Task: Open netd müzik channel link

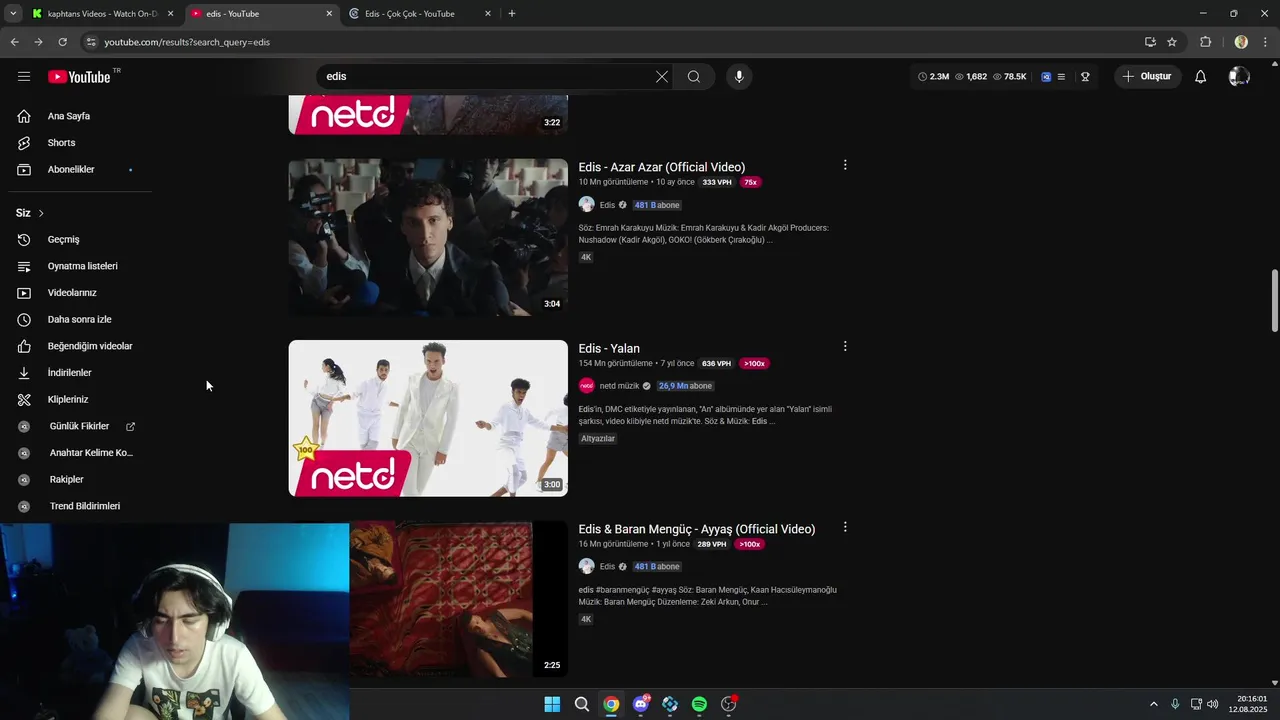Action: [619, 386]
